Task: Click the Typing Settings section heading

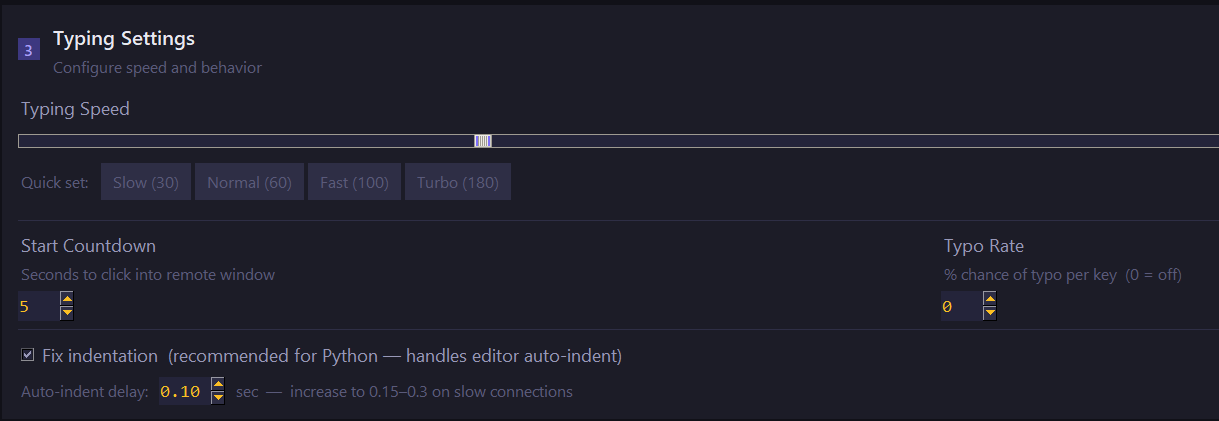Action: pos(124,39)
